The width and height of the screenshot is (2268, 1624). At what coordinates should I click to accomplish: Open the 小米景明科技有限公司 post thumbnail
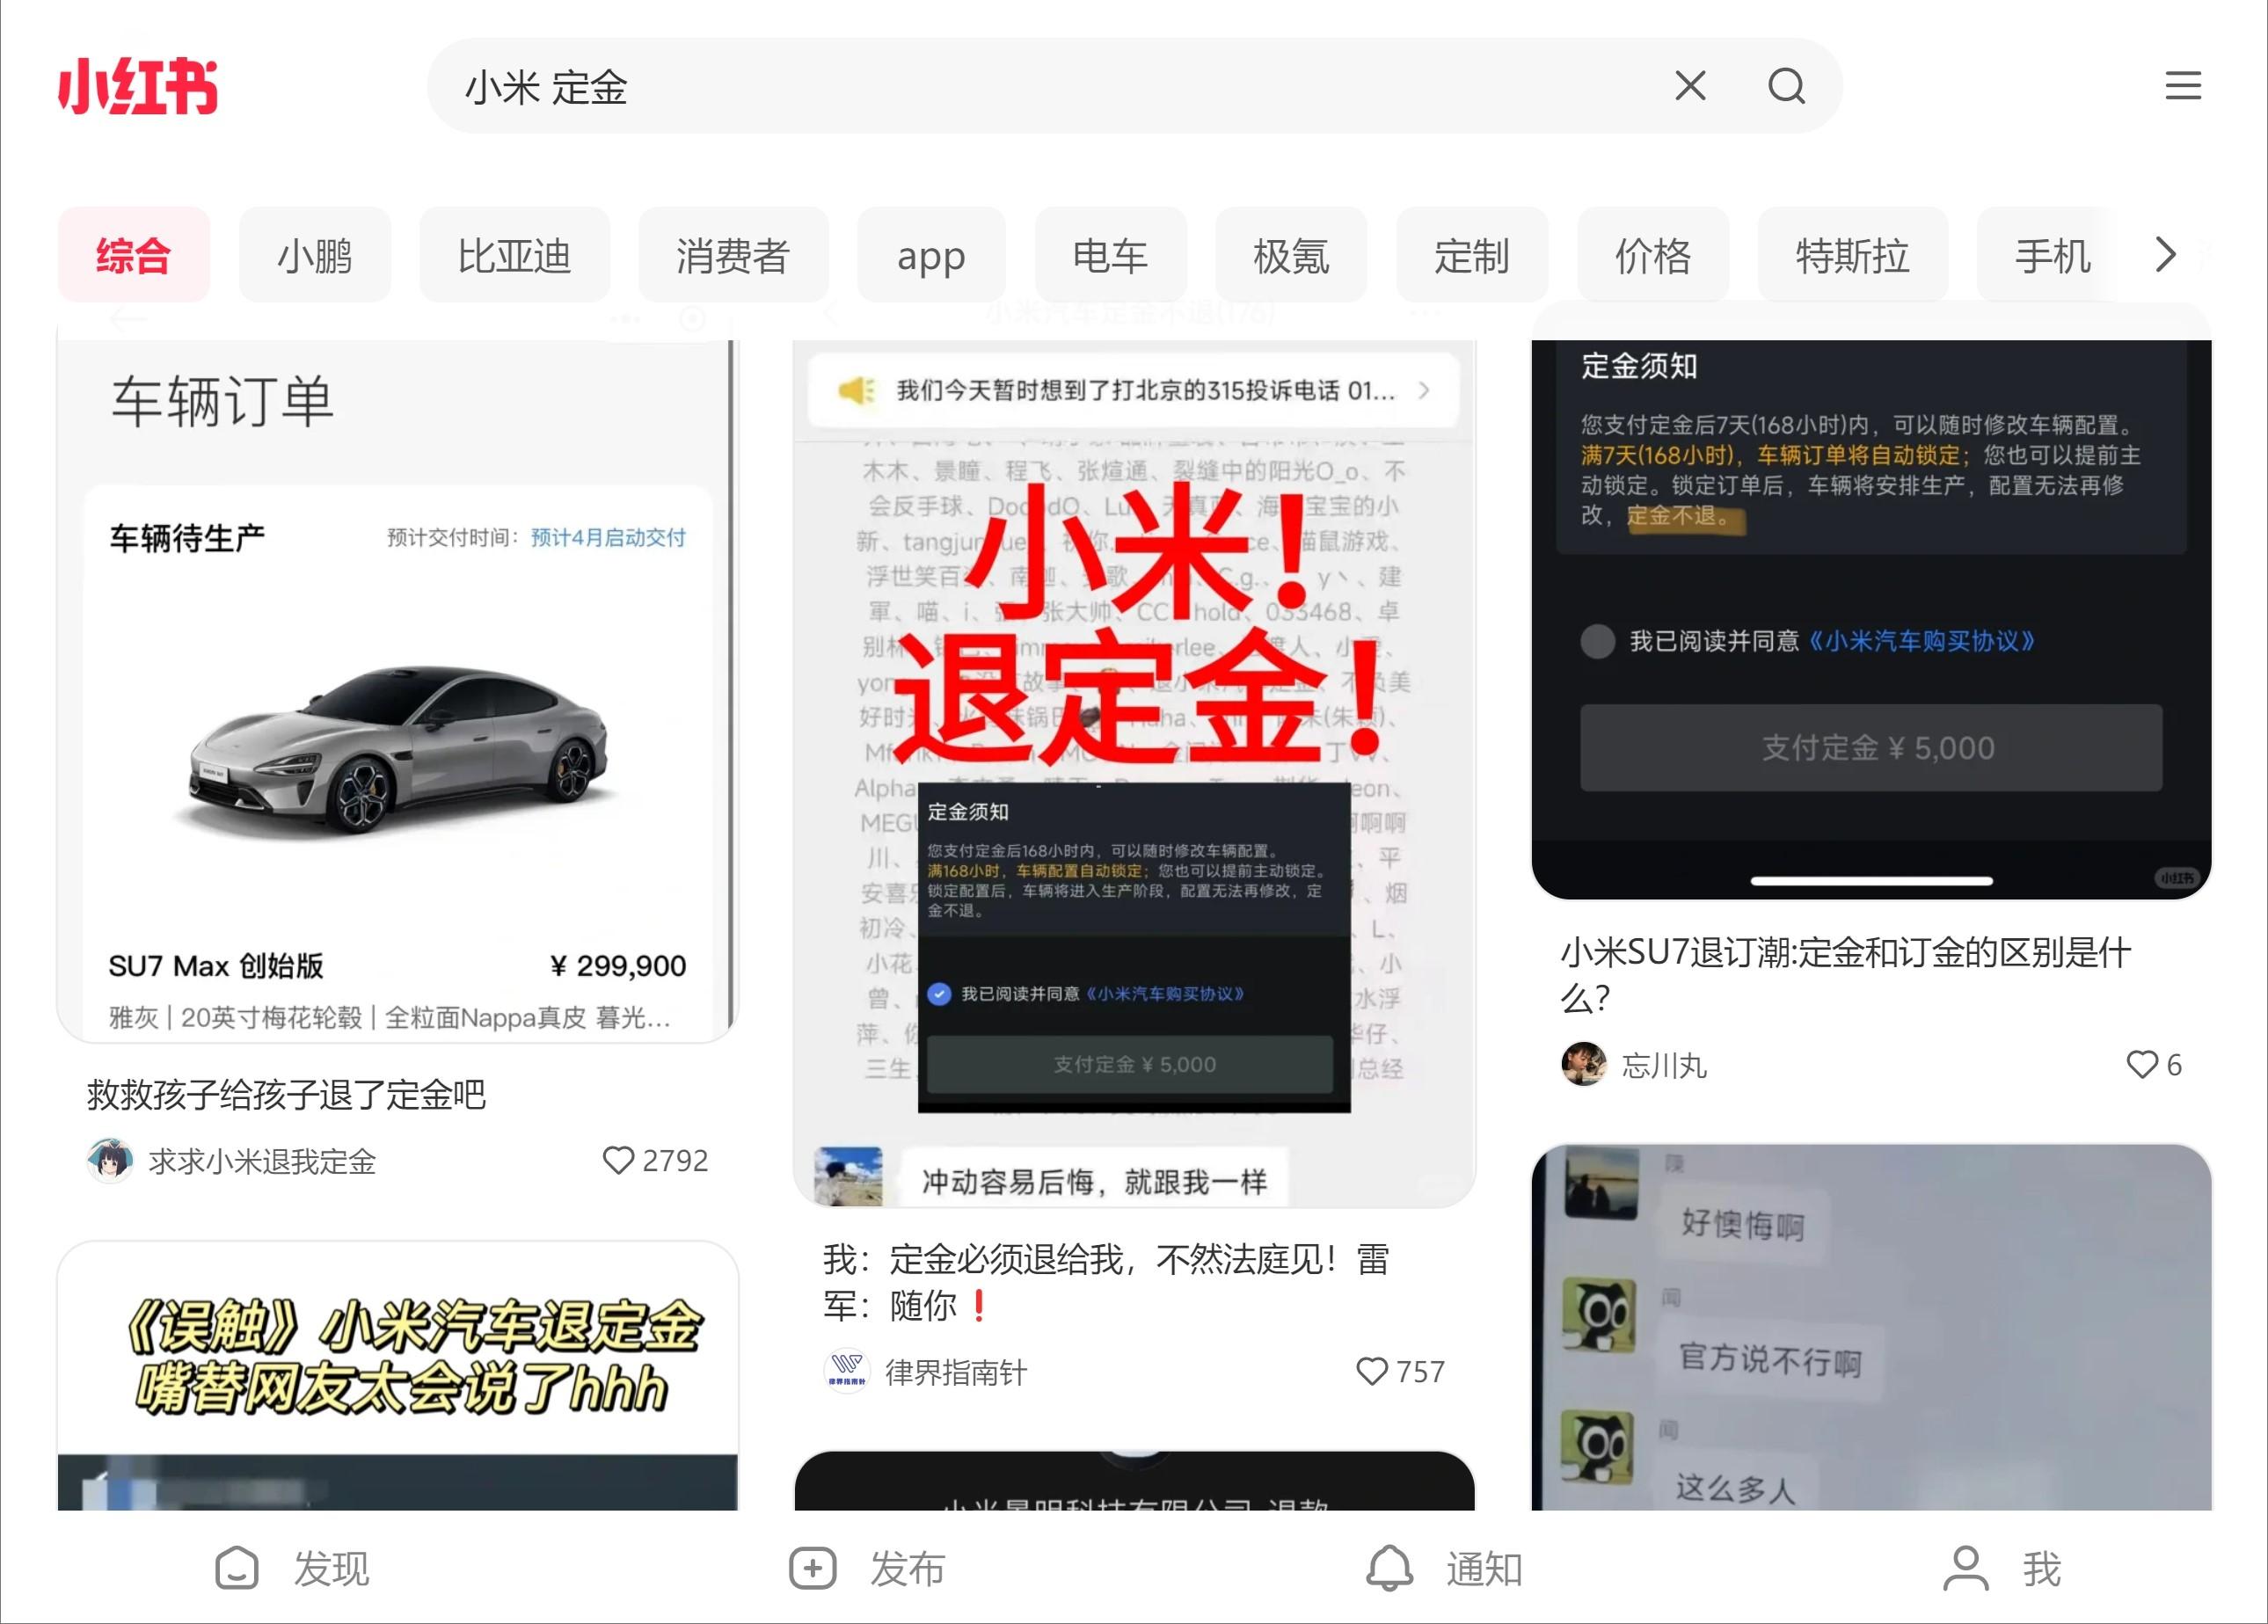pyautogui.click(x=1134, y=1481)
